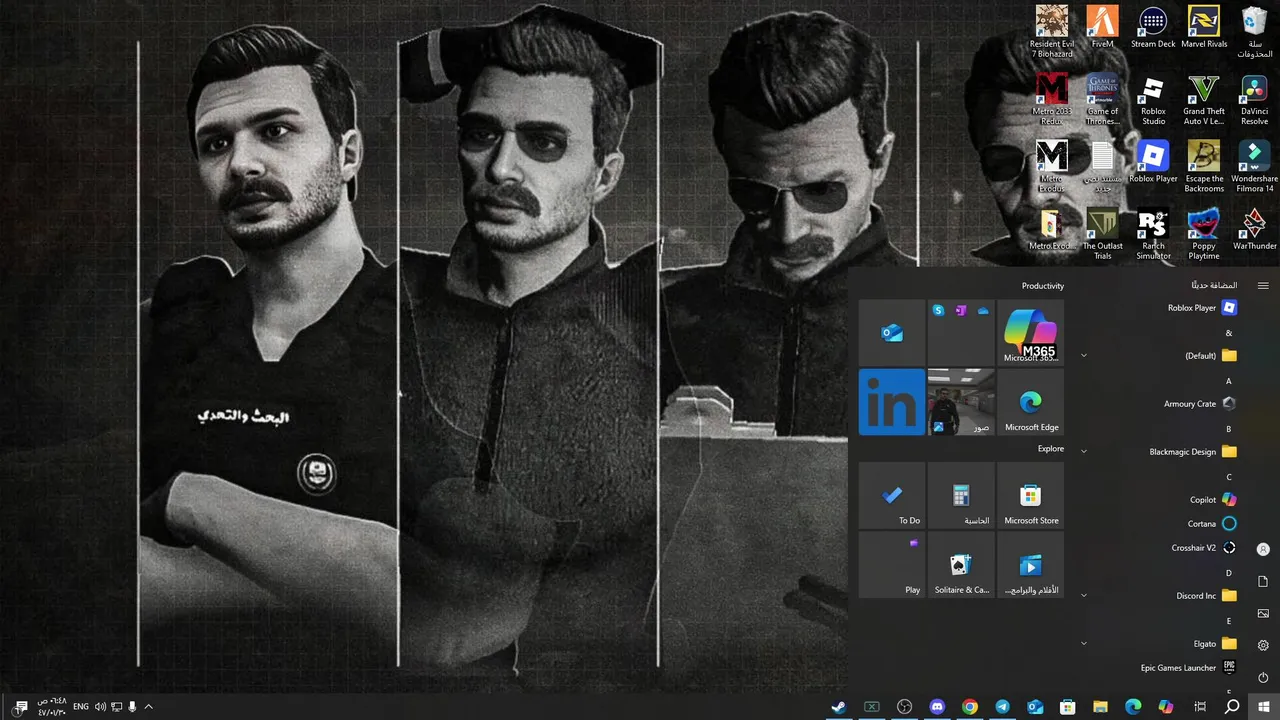
Task: Select The Outlast Trials desktop shortcut
Action: [x=1103, y=234]
